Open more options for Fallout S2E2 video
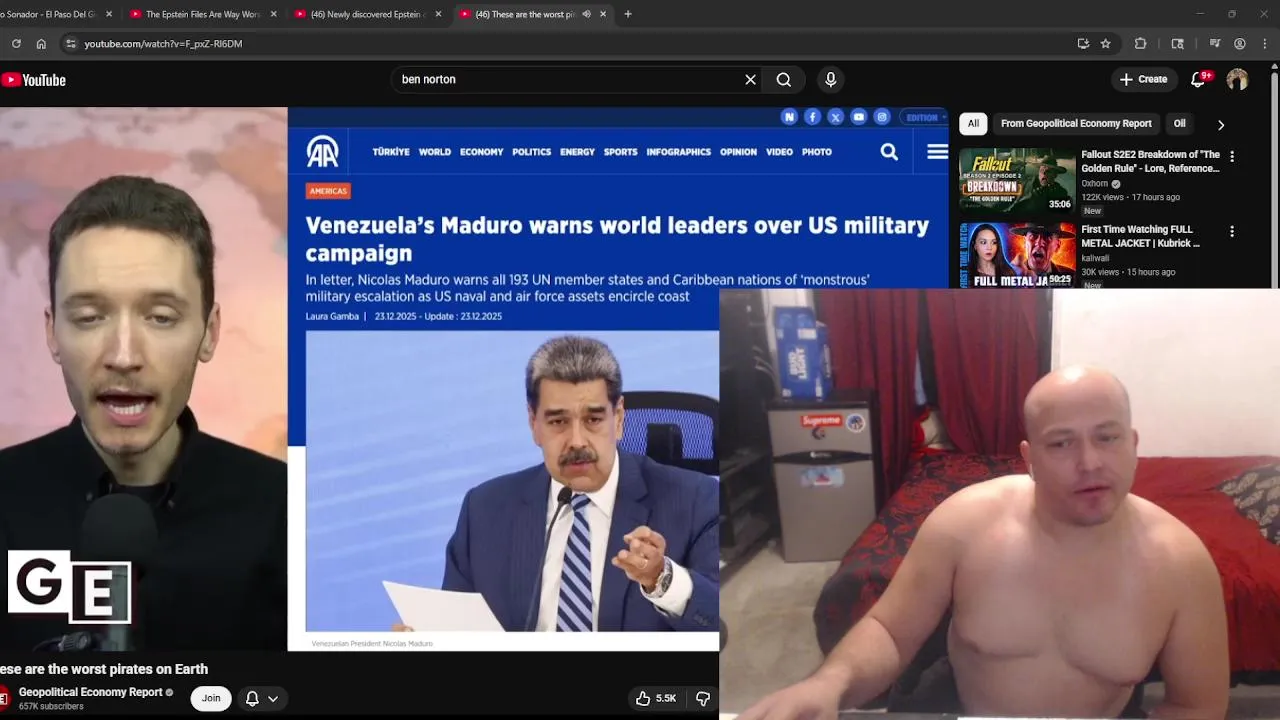 pyautogui.click(x=1232, y=156)
